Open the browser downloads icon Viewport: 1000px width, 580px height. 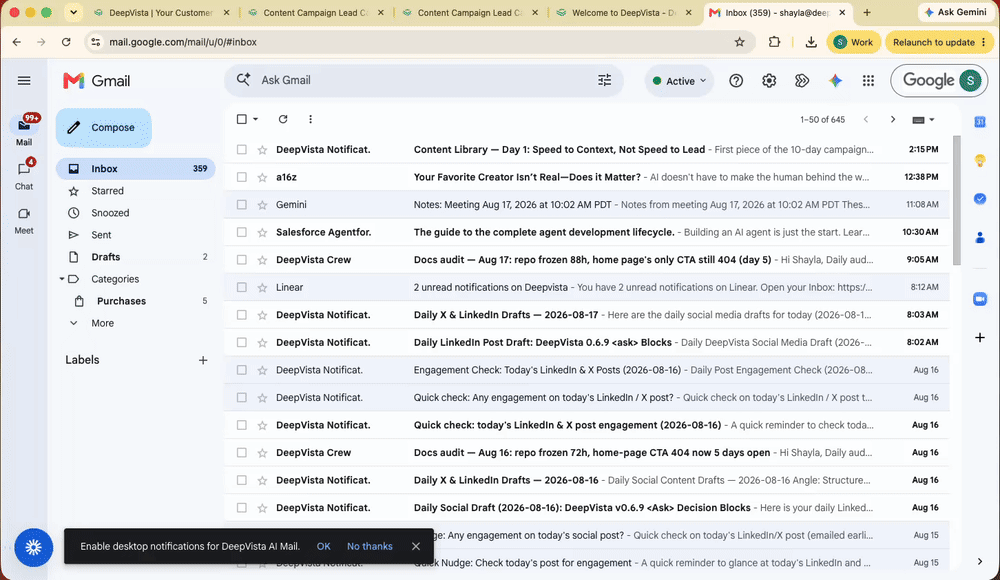click(811, 42)
